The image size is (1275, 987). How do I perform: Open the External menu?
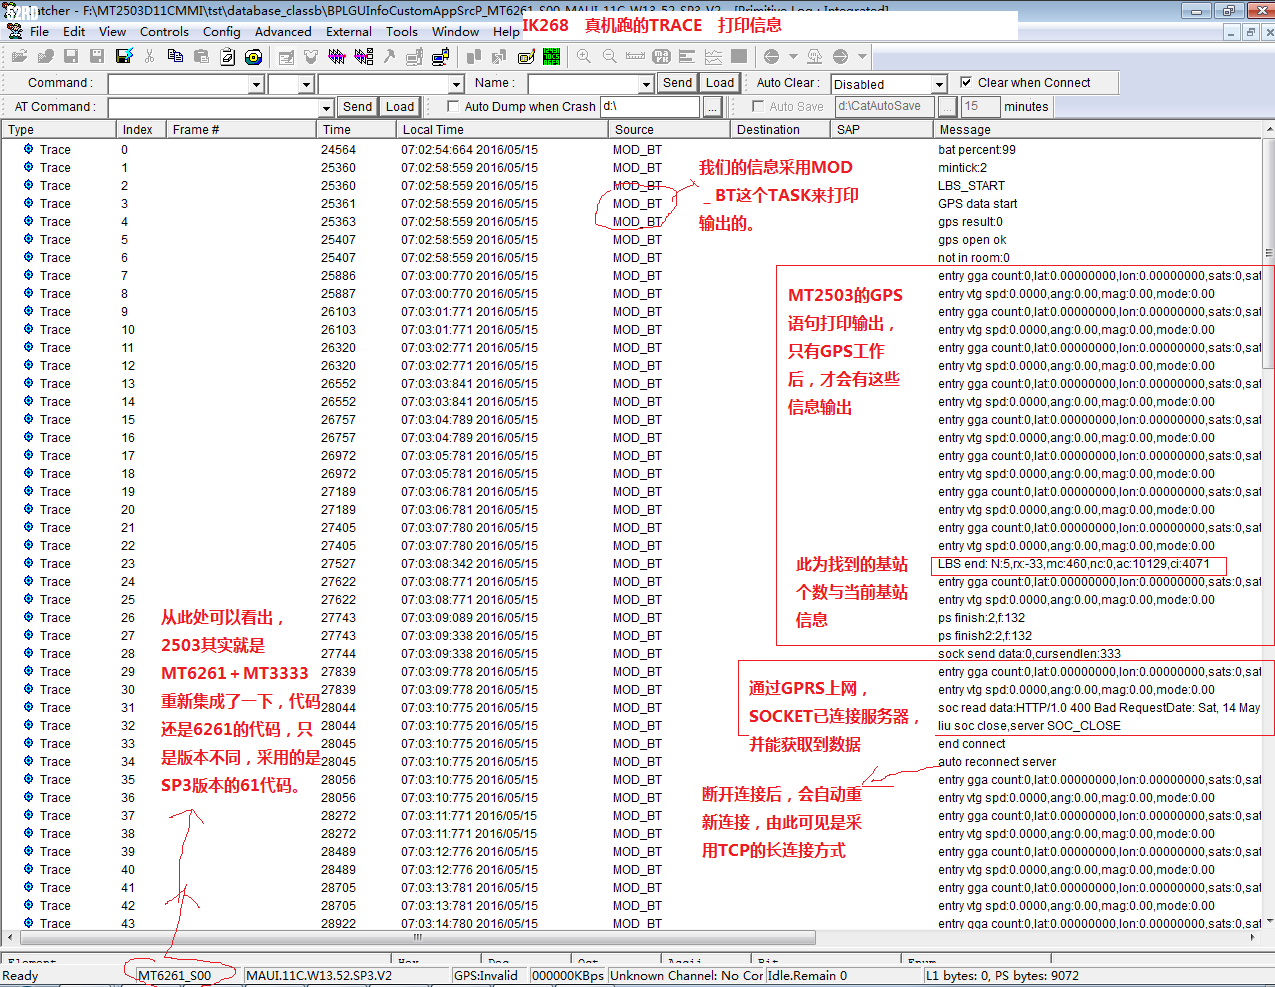[x=349, y=31]
